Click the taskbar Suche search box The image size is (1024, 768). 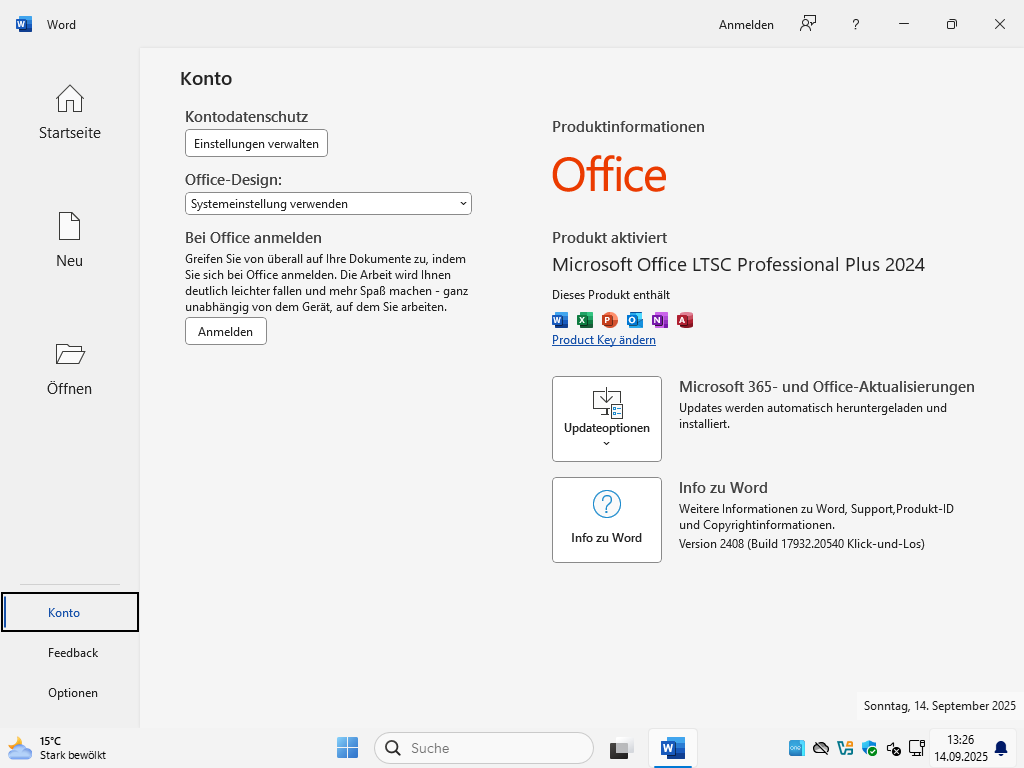coord(484,748)
